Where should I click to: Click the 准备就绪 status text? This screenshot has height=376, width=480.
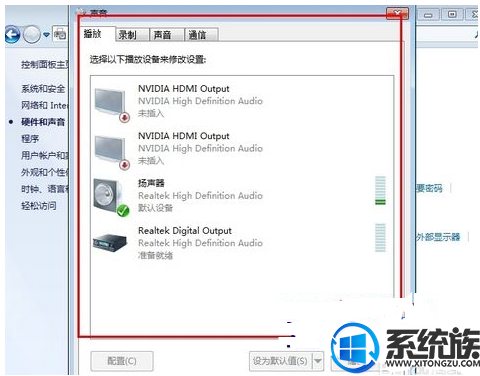(155, 255)
